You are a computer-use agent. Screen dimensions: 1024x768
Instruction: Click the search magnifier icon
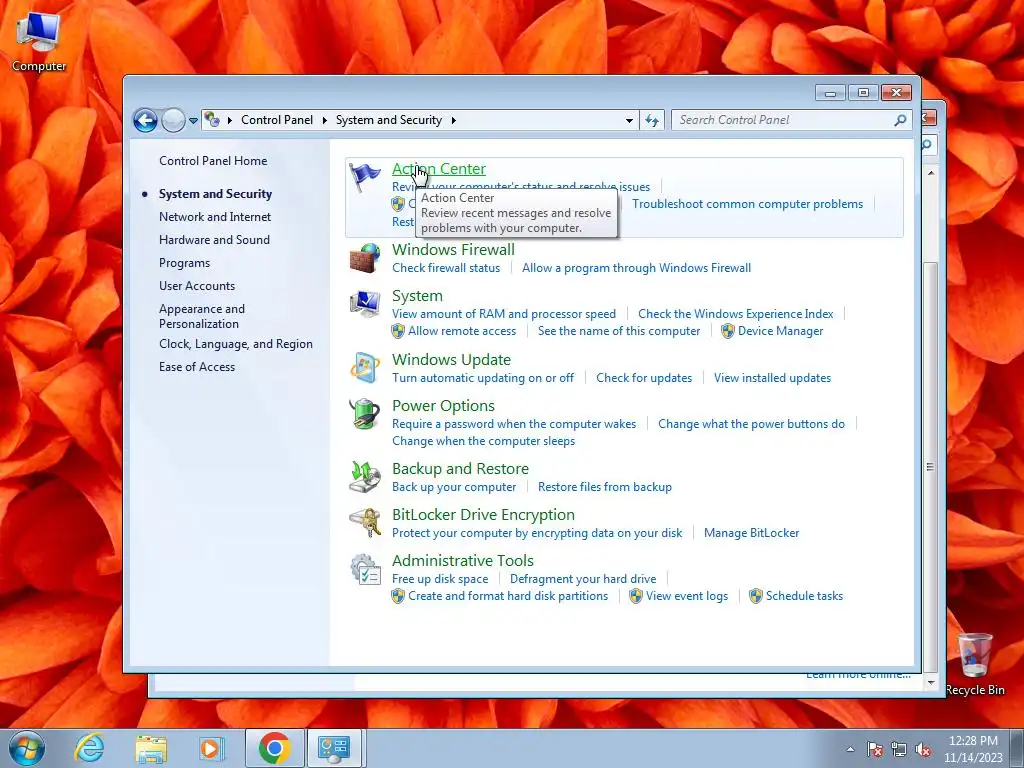[900, 120]
